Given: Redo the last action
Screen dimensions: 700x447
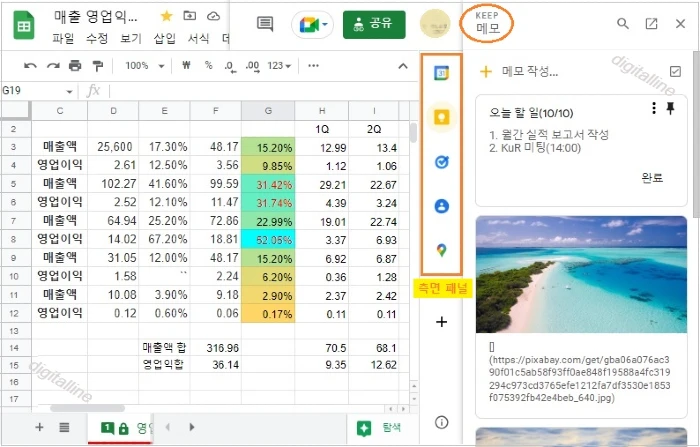Looking at the screenshot, I should tap(53, 66).
